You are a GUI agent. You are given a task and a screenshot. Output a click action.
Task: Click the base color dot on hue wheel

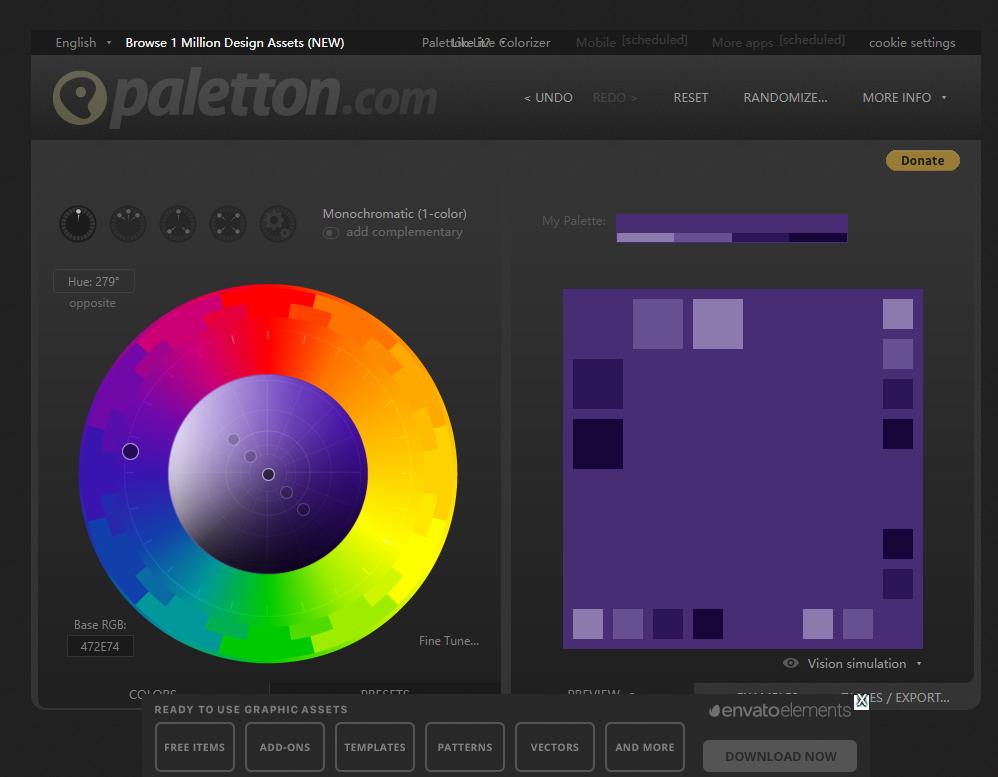click(x=130, y=452)
